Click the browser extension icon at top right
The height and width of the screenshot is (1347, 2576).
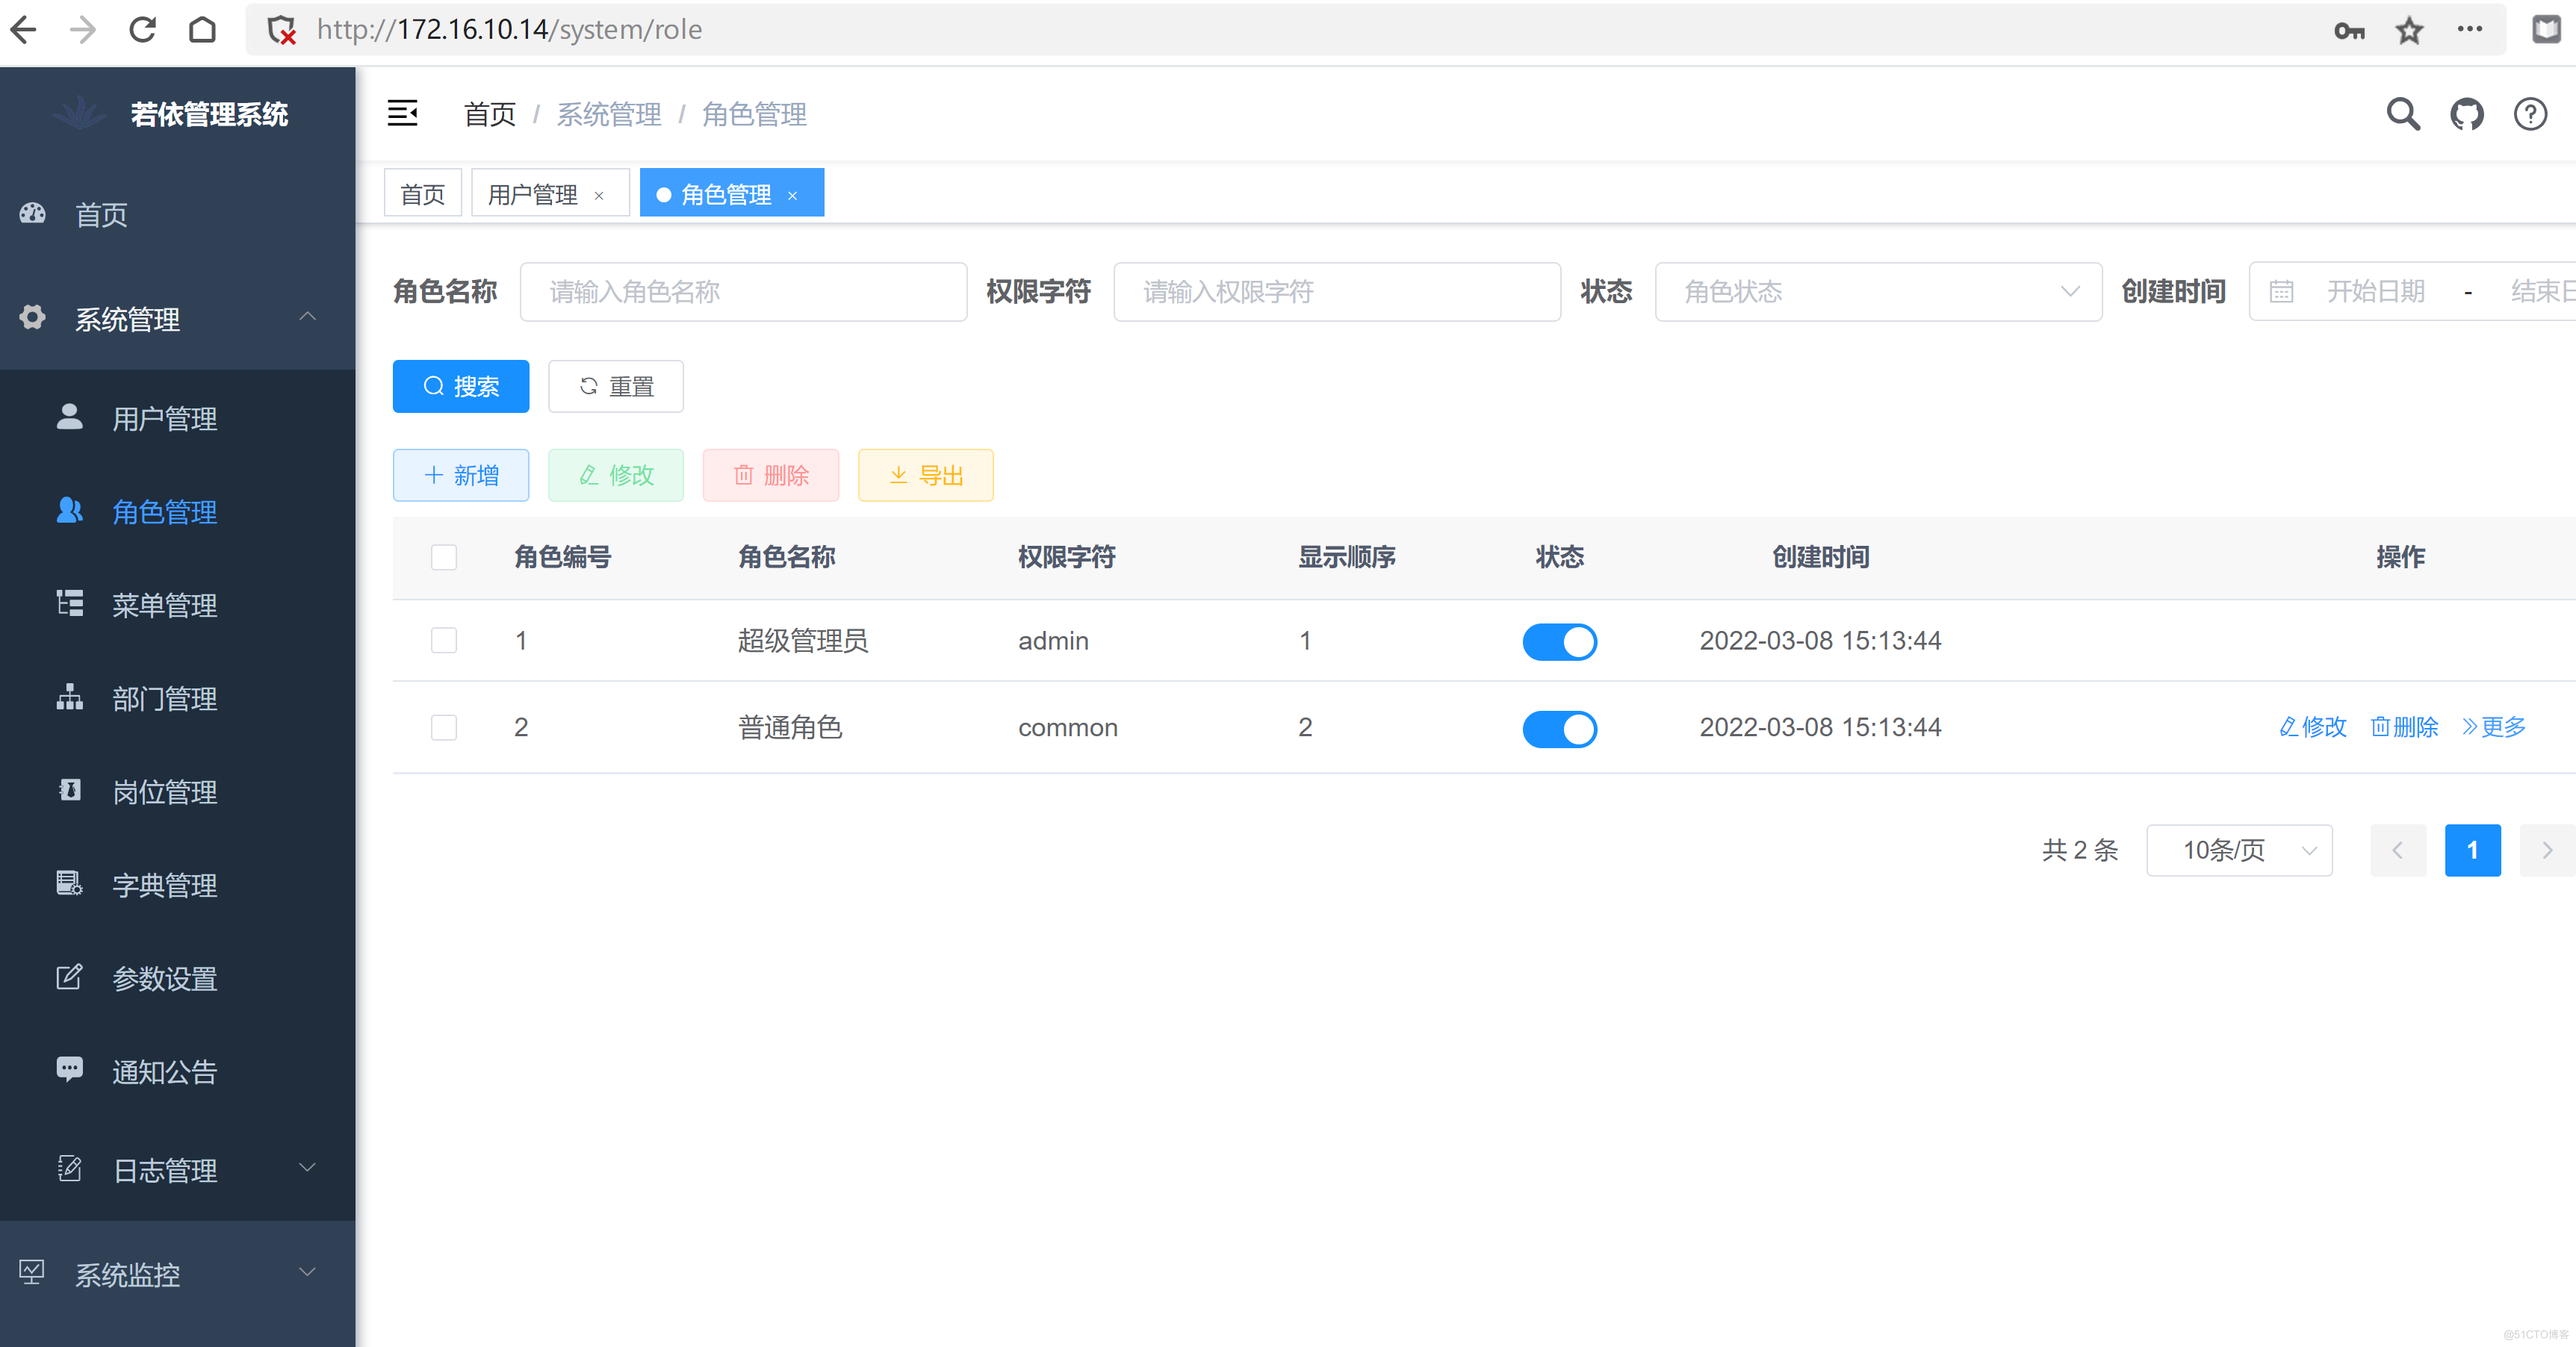[2546, 29]
